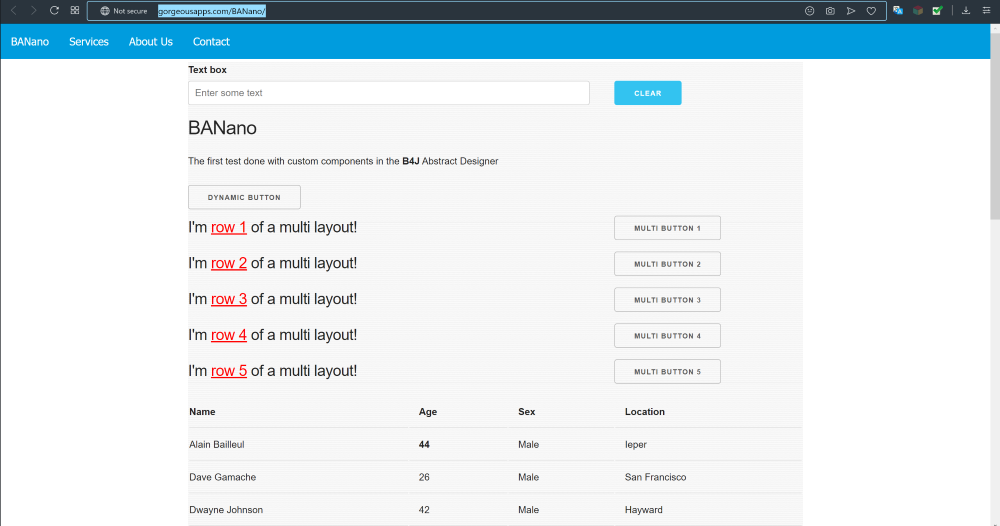Select the age '26' cell
Image resolution: width=1000 pixels, height=526 pixels.
[x=424, y=477]
